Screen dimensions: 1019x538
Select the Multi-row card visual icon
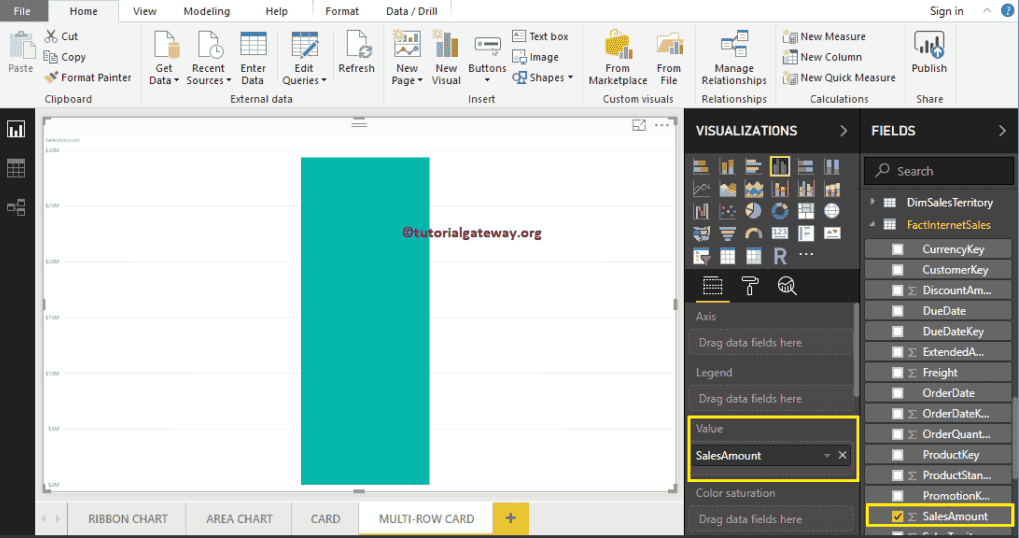click(806, 233)
